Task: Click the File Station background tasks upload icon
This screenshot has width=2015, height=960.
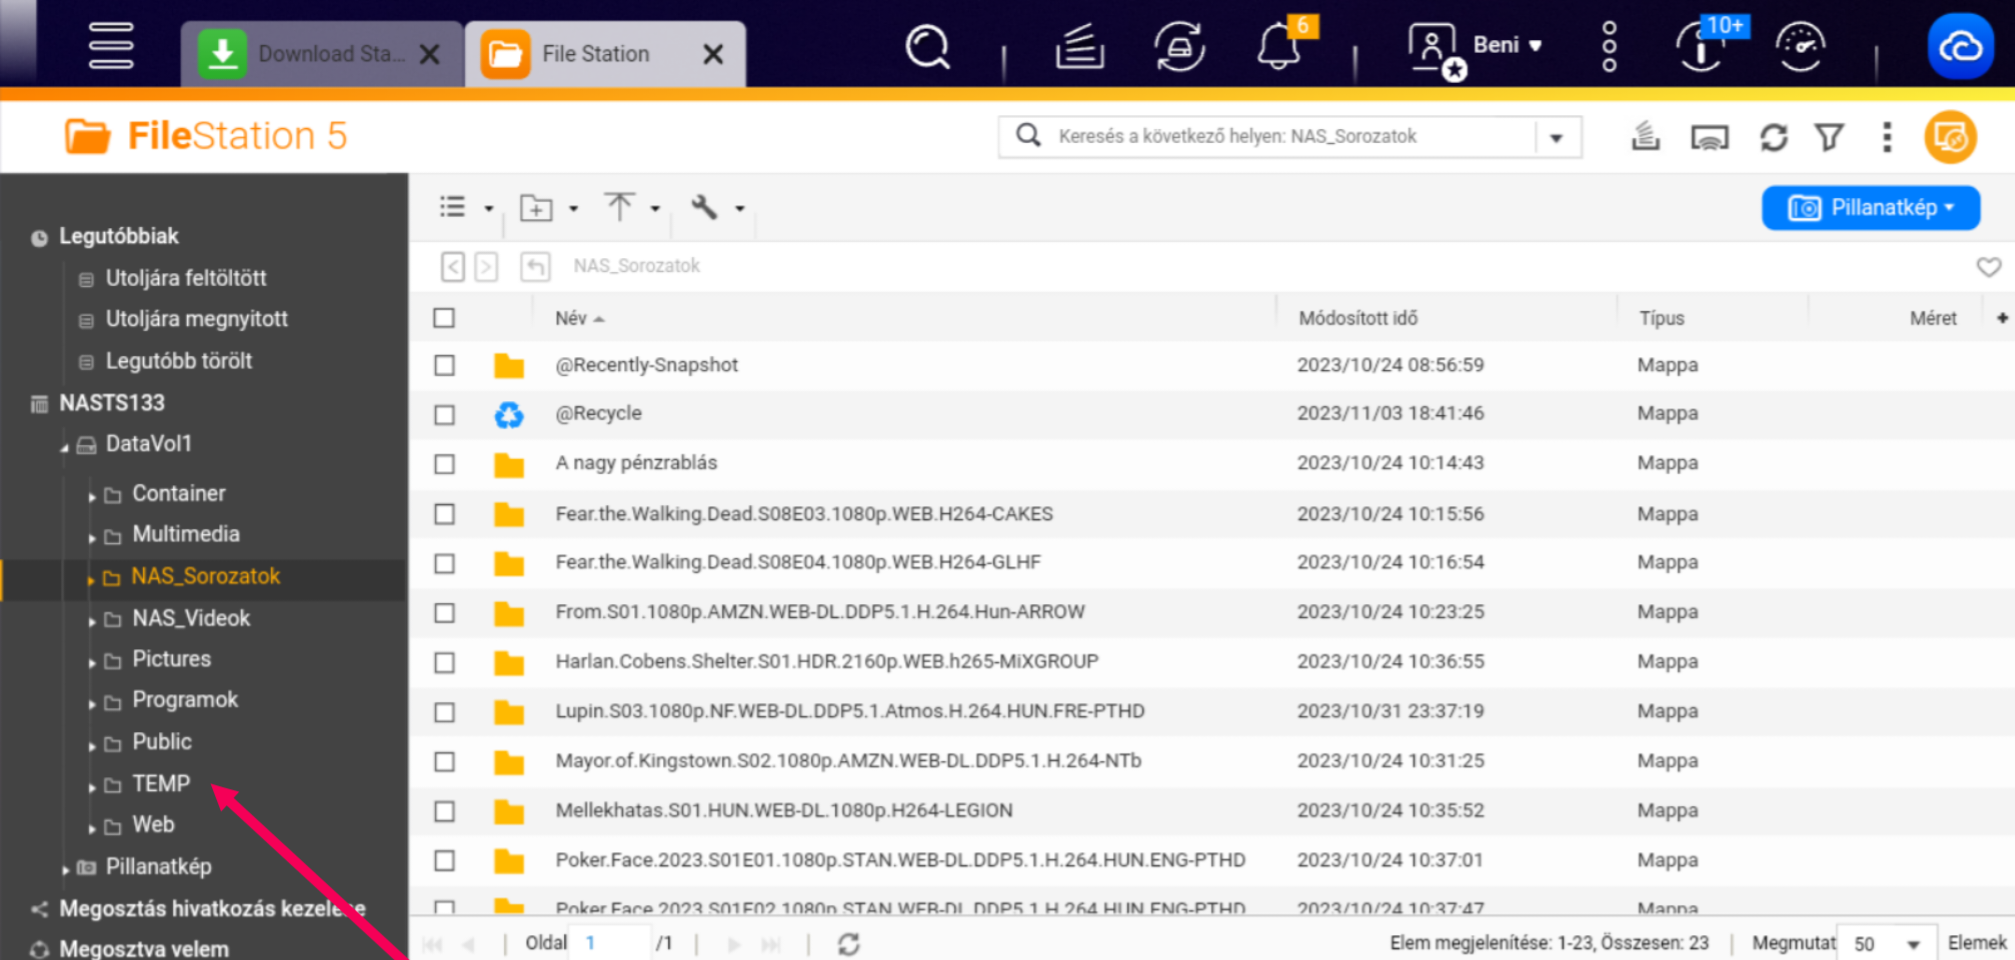Action: pos(1645,136)
